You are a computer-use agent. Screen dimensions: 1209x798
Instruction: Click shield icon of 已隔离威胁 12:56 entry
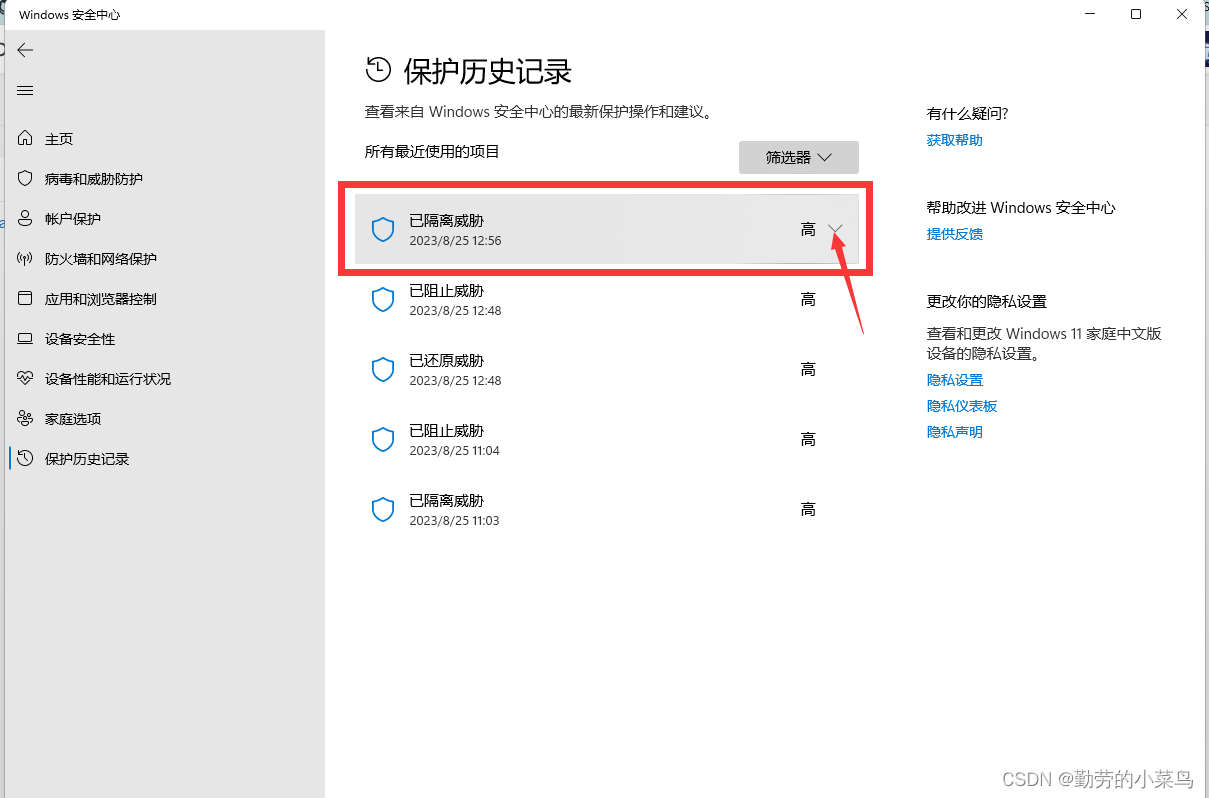[383, 230]
